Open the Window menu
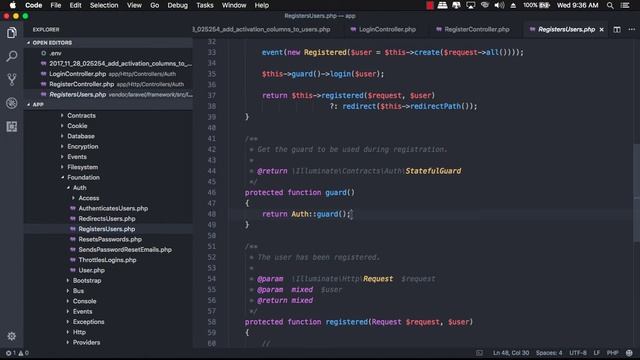The width and height of the screenshot is (640, 360). [x=234, y=5]
